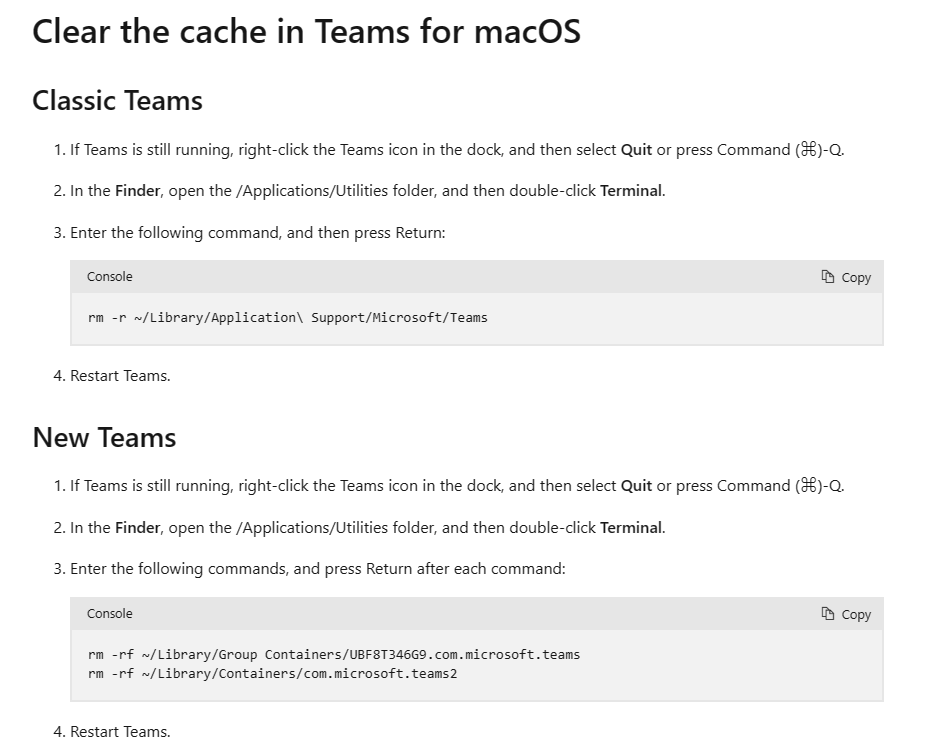The height and width of the screenshot is (753, 925).
Task: Click the bold word Terminal under Classic Teams
Action: pyautogui.click(x=630, y=191)
